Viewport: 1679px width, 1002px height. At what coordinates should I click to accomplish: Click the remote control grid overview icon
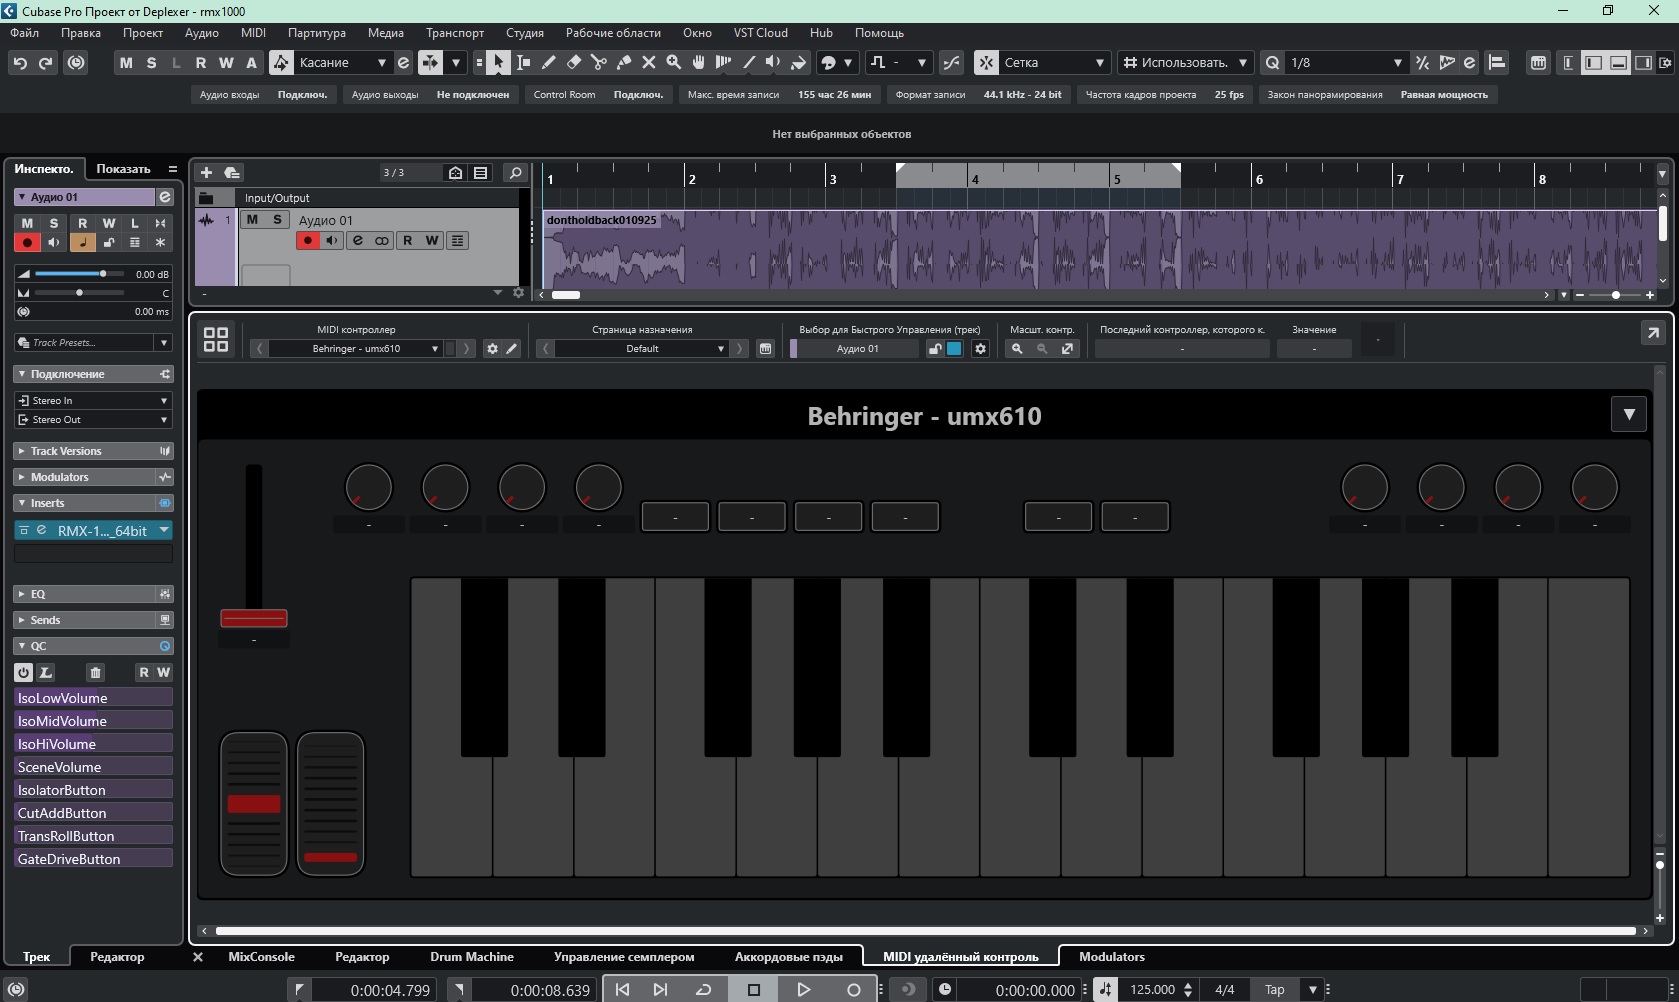pyautogui.click(x=215, y=339)
